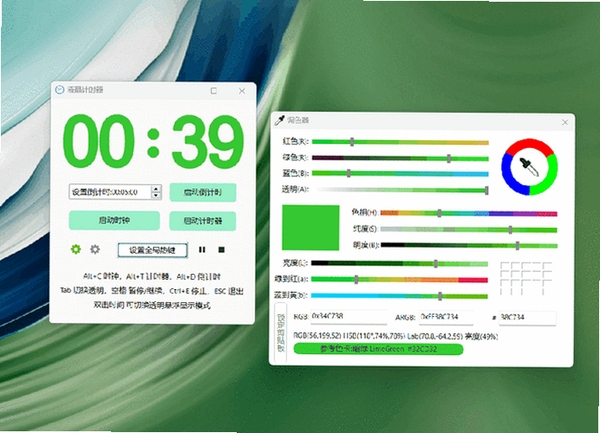The image size is (600, 433).
Task: Maximize the timer window
Action: pos(214,91)
